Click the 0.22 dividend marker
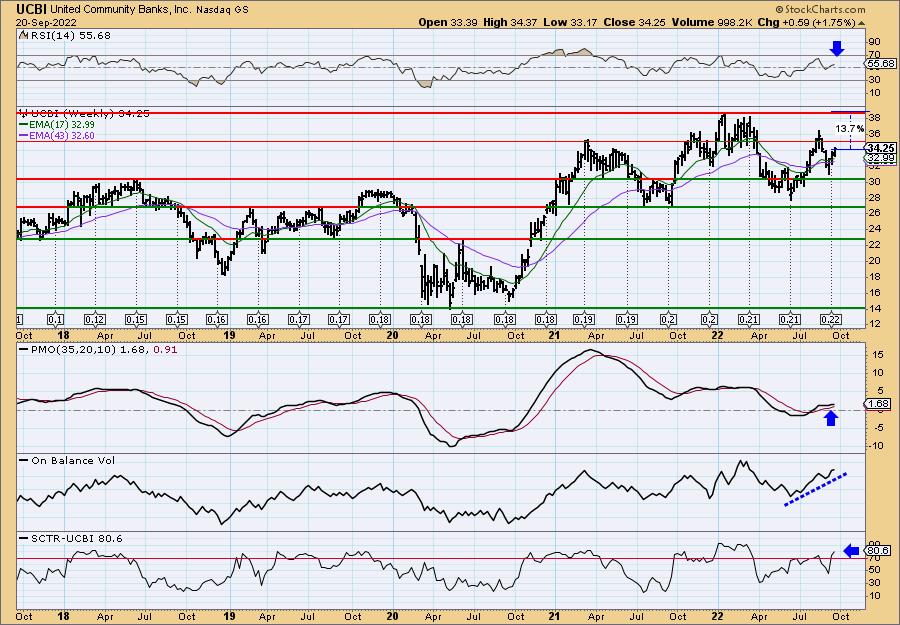Screen dimensions: 900x625 point(832,320)
